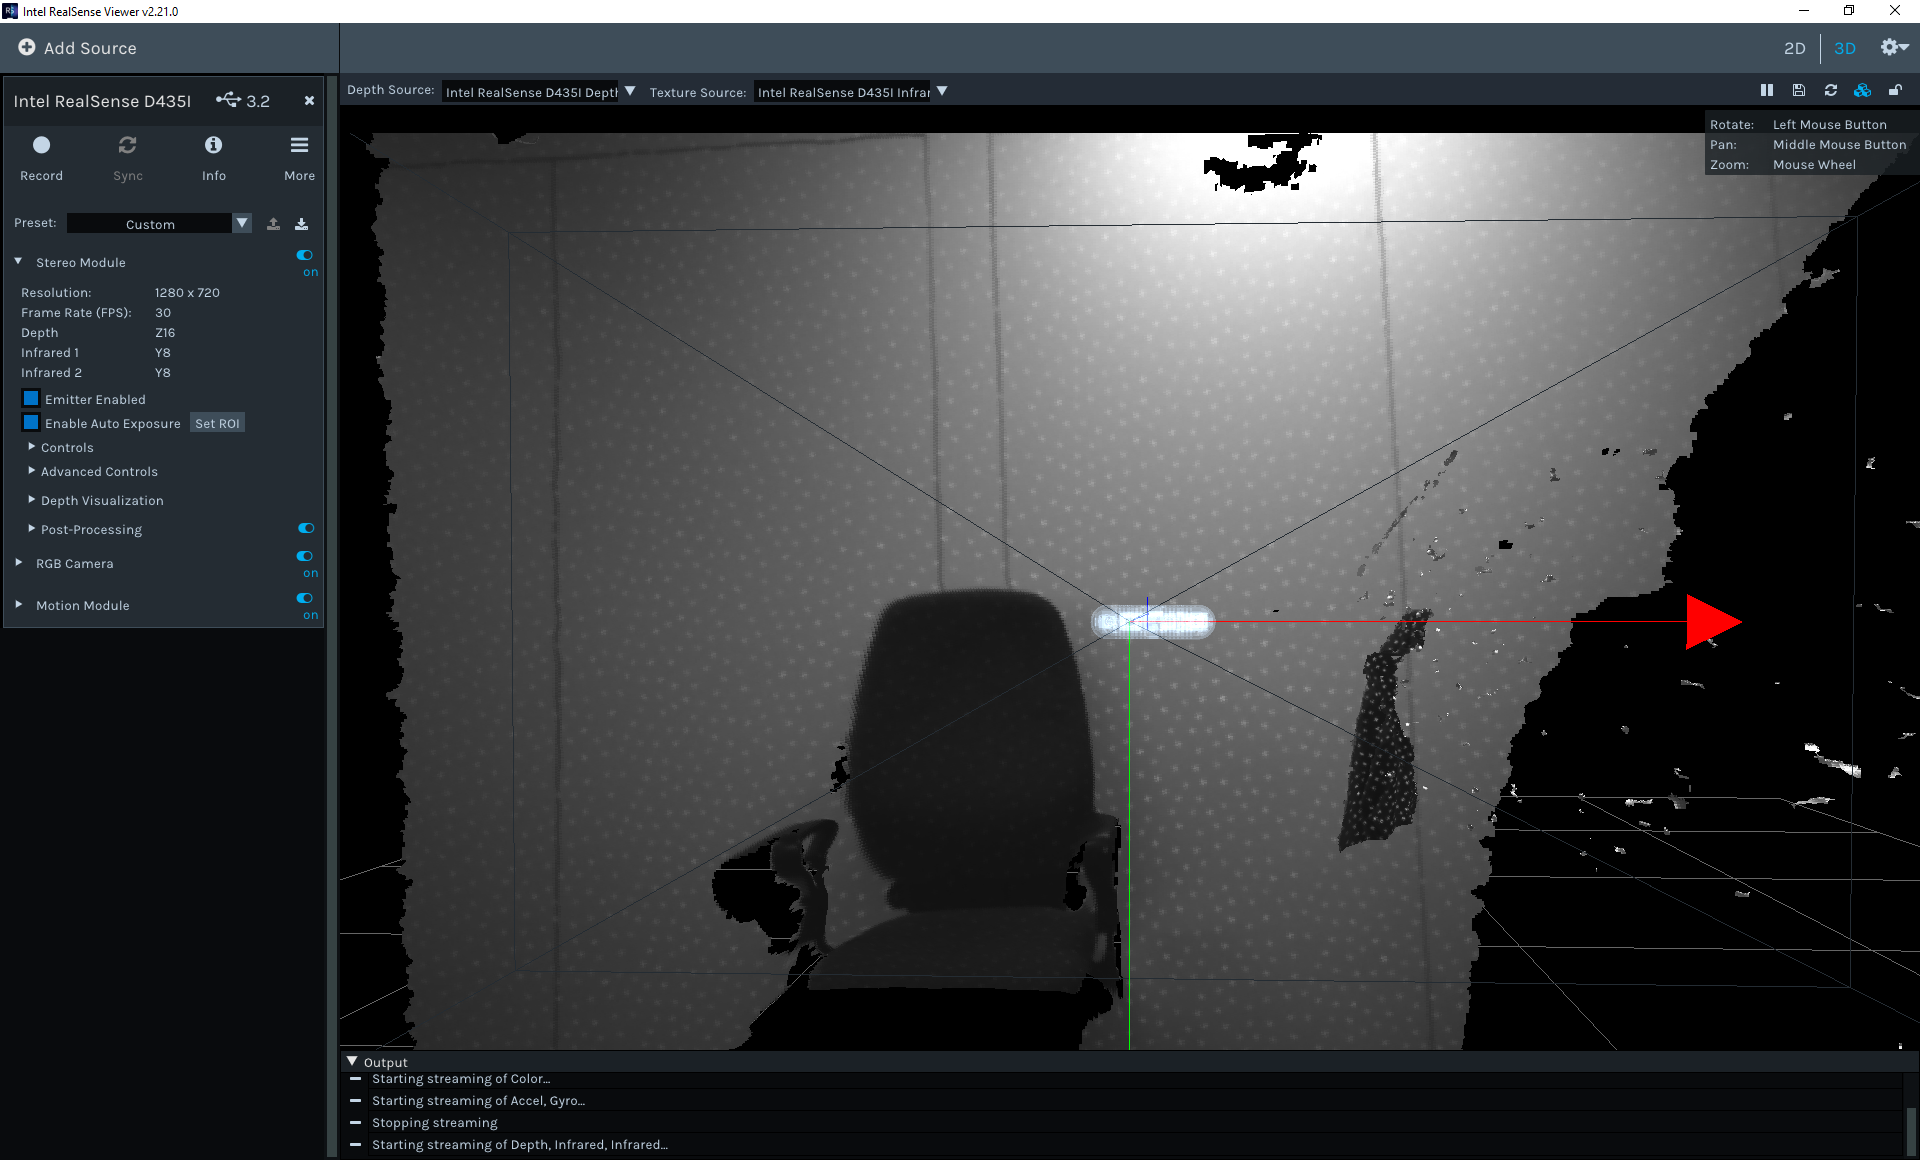Image resolution: width=1920 pixels, height=1160 pixels.
Task: Click the Set ROI button
Action: 217,423
